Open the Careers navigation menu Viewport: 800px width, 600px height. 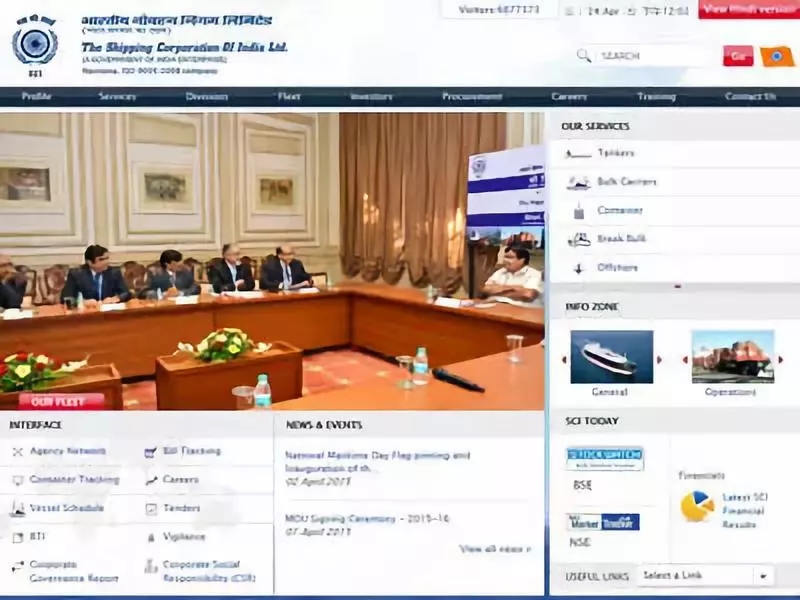coord(569,96)
